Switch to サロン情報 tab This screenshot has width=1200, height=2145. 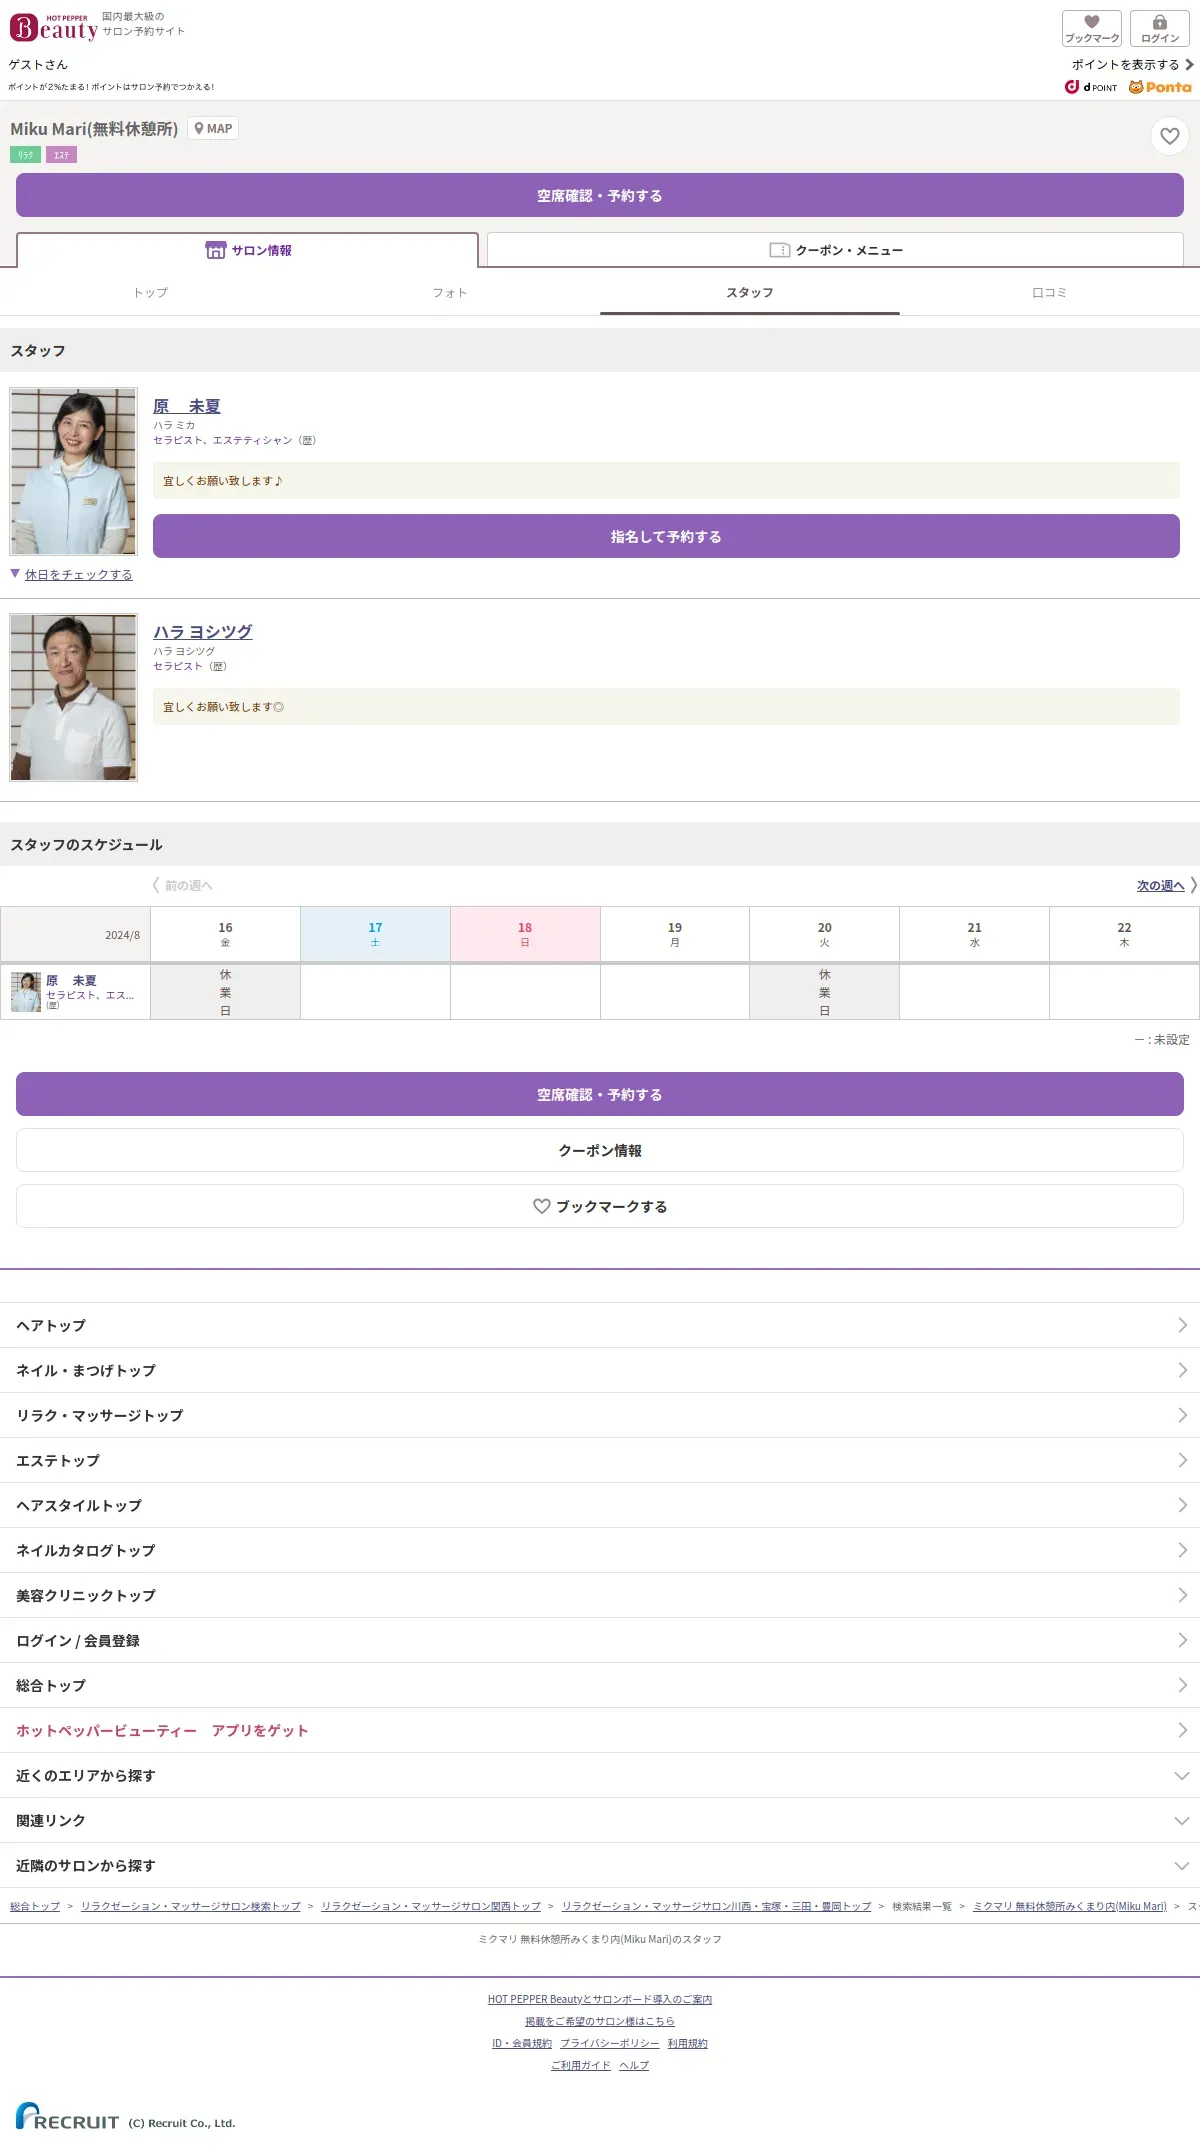[247, 250]
